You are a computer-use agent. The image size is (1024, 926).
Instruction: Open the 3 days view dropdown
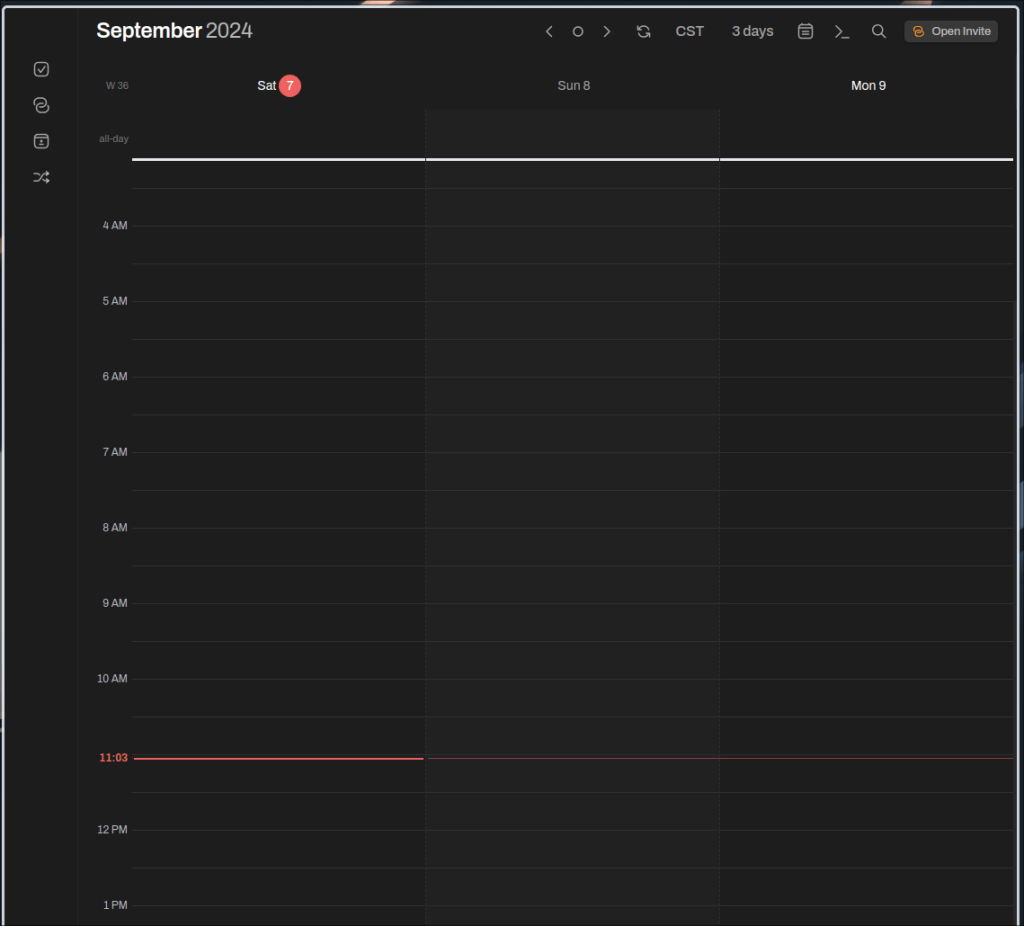[x=752, y=31]
